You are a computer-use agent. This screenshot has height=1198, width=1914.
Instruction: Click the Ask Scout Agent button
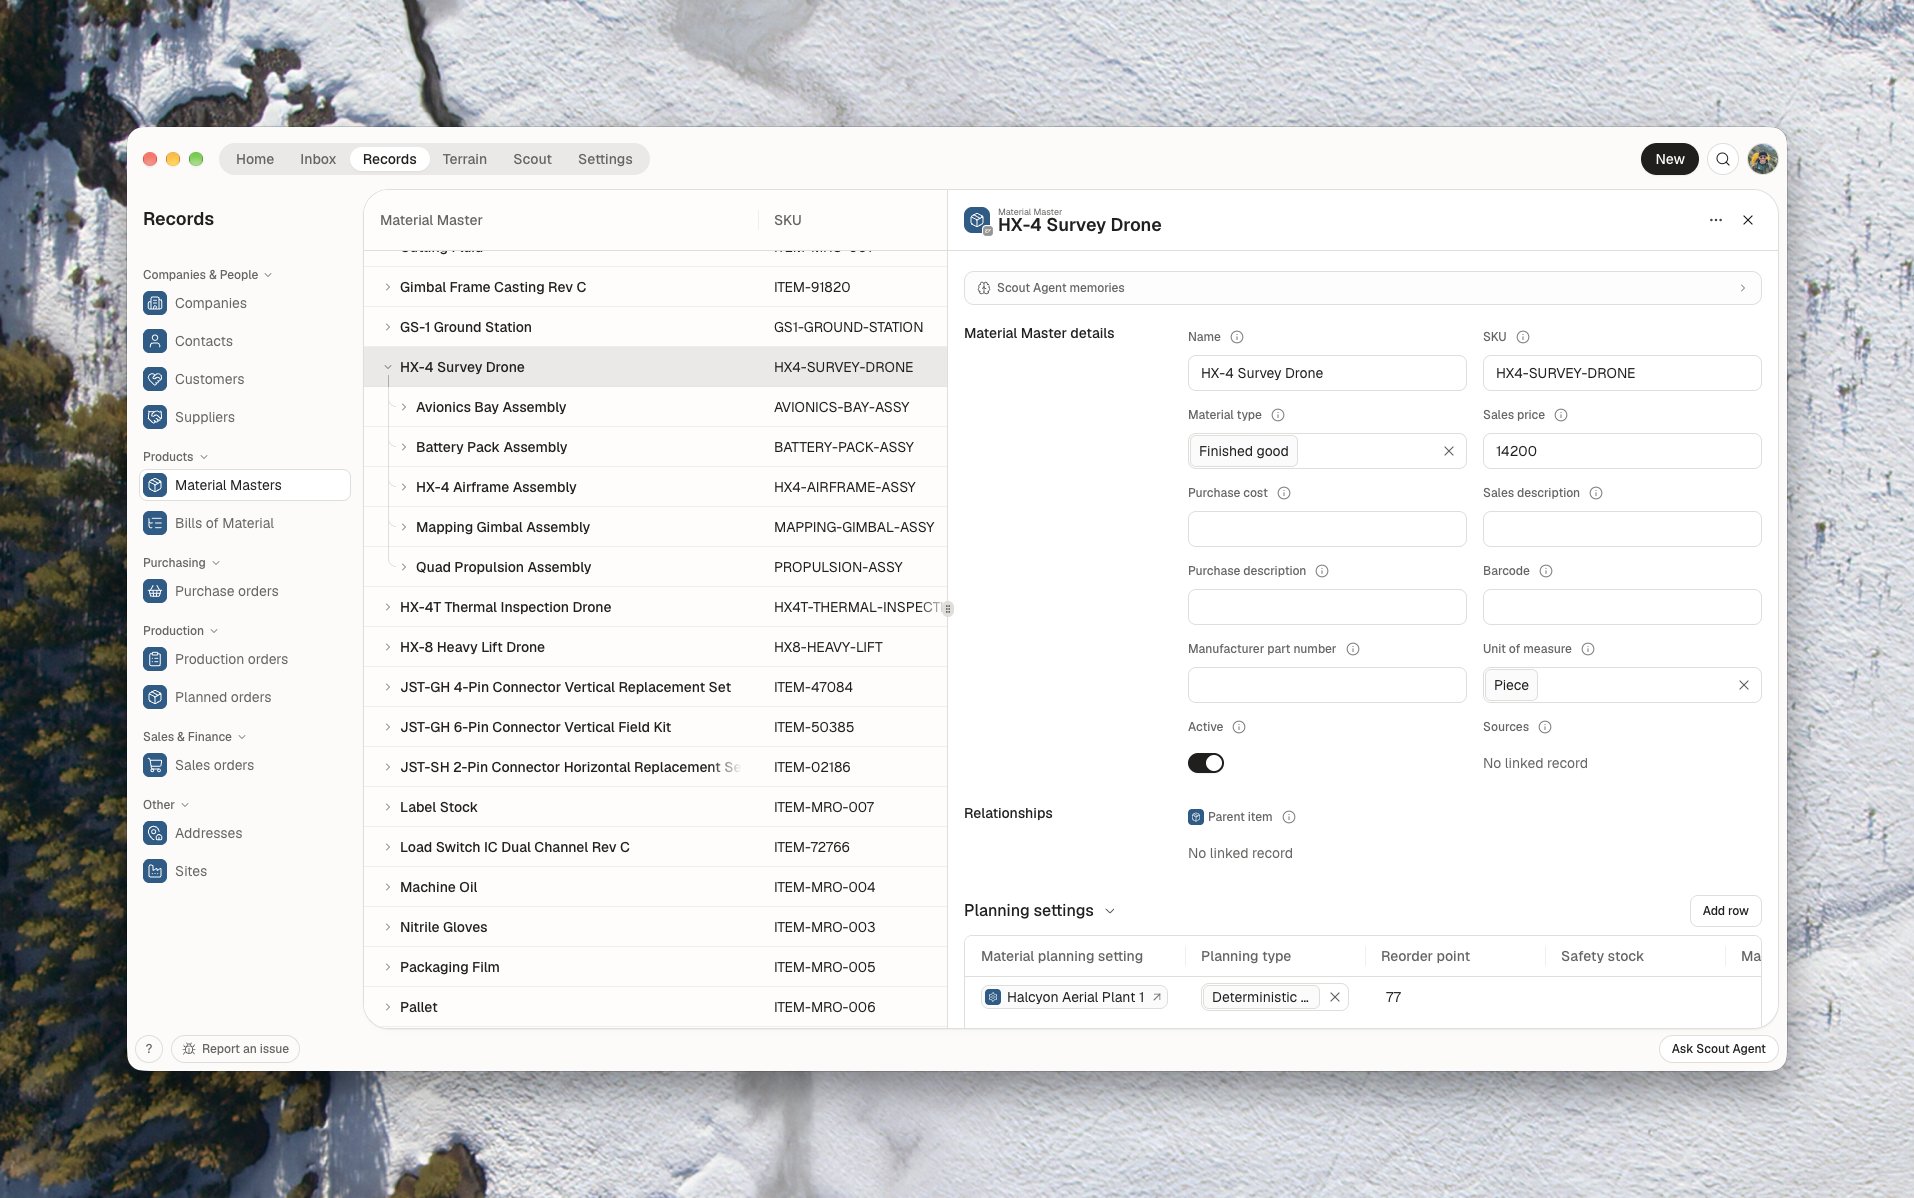click(1719, 1049)
